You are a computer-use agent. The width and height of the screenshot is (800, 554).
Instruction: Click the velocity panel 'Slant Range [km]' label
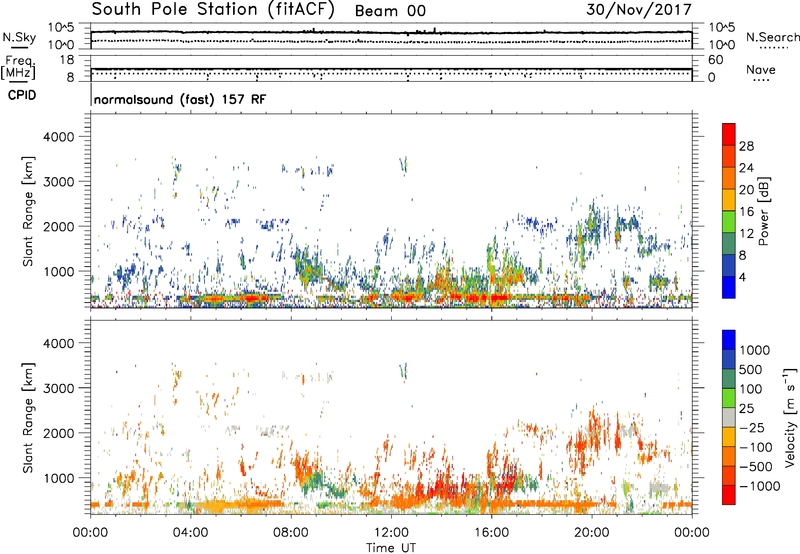click(28, 417)
